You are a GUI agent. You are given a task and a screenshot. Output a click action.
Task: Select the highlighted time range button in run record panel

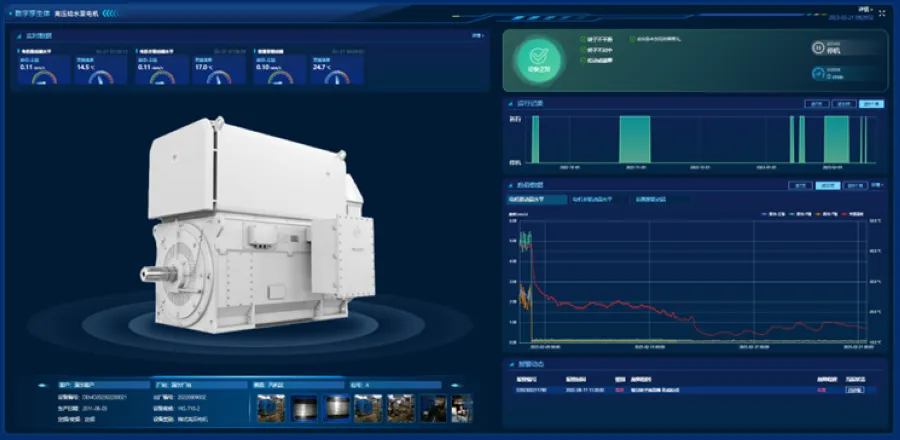tap(871, 104)
